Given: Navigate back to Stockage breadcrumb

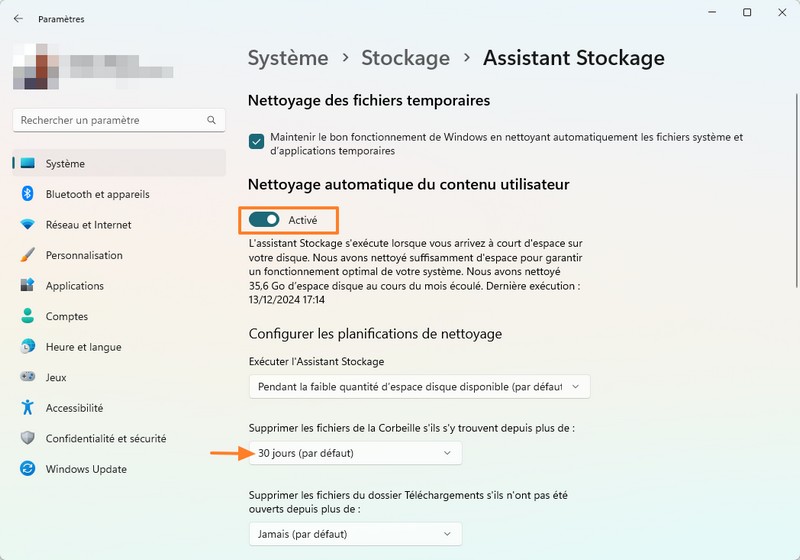Looking at the screenshot, I should click(x=405, y=58).
